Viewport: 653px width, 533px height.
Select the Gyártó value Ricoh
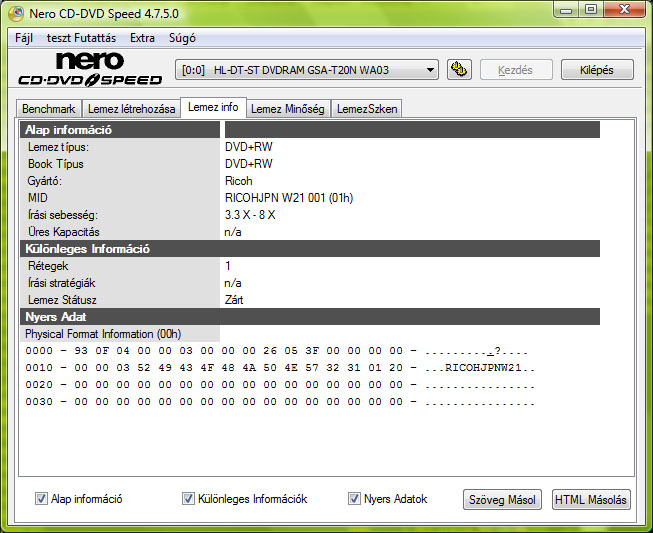[239, 181]
